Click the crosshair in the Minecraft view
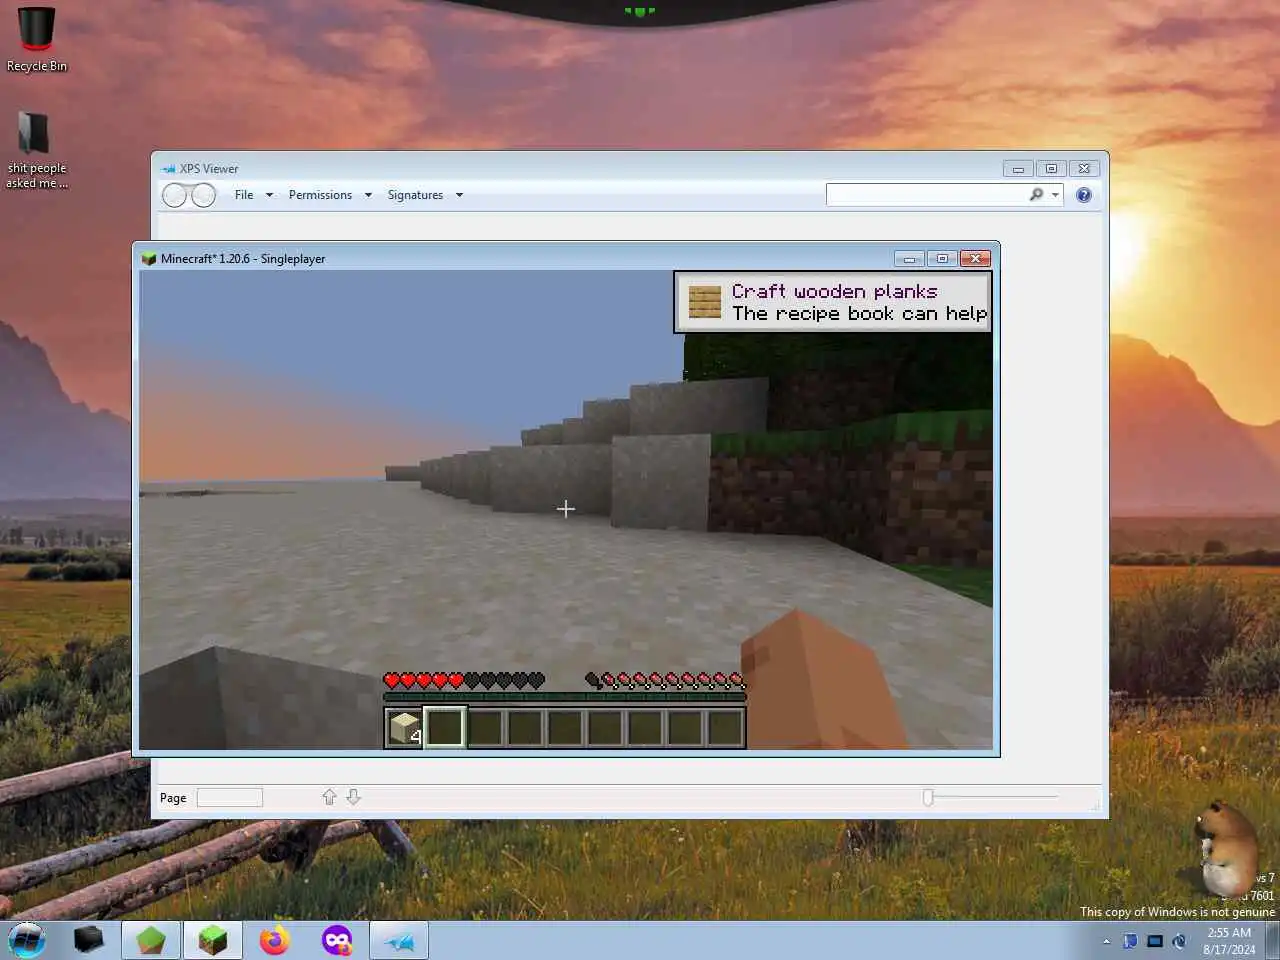This screenshot has height=960, width=1280. click(566, 509)
